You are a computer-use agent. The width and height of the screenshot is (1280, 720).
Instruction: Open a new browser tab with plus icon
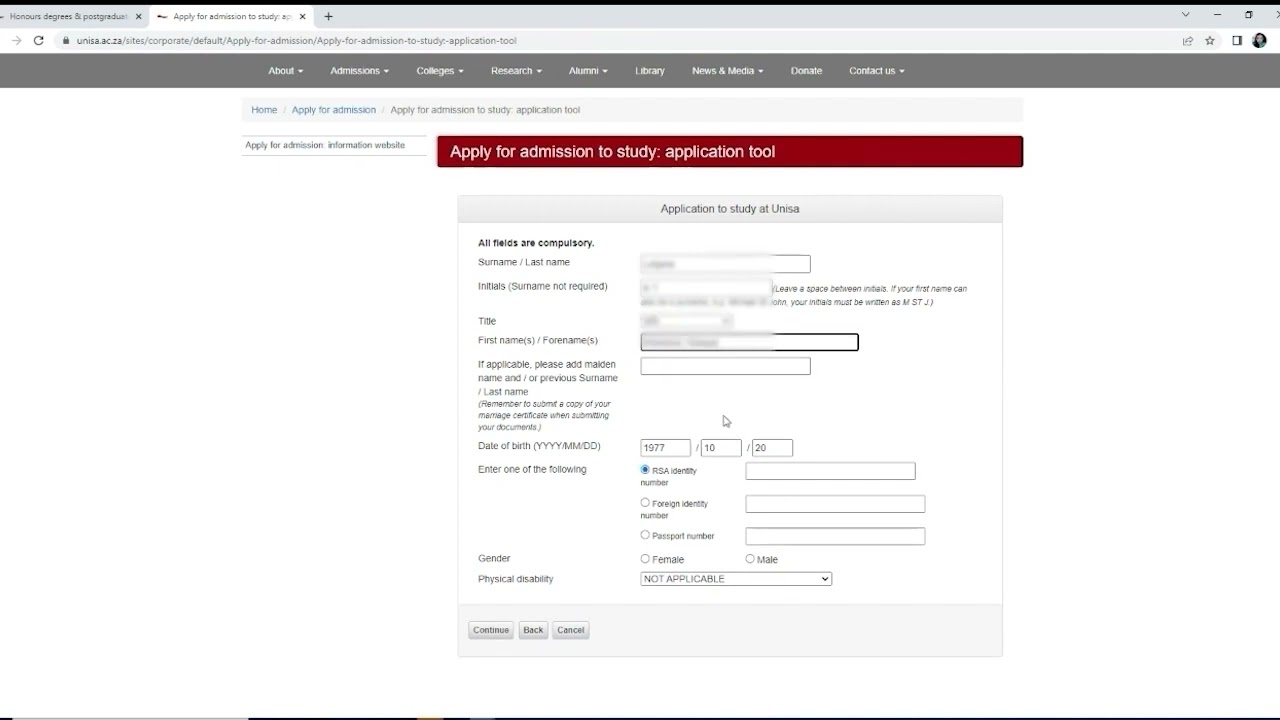click(328, 16)
